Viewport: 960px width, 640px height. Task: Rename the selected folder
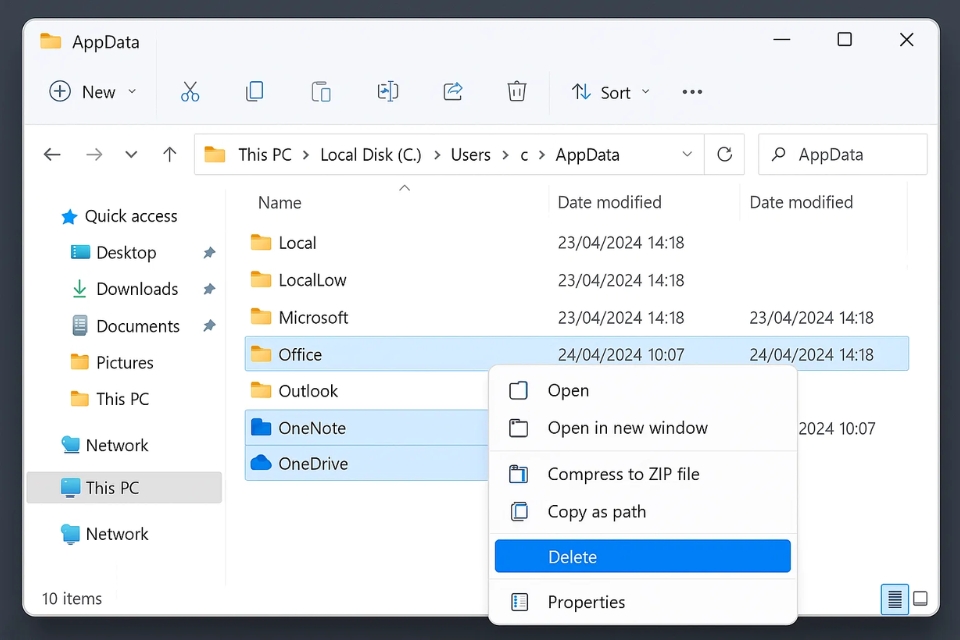tap(388, 91)
